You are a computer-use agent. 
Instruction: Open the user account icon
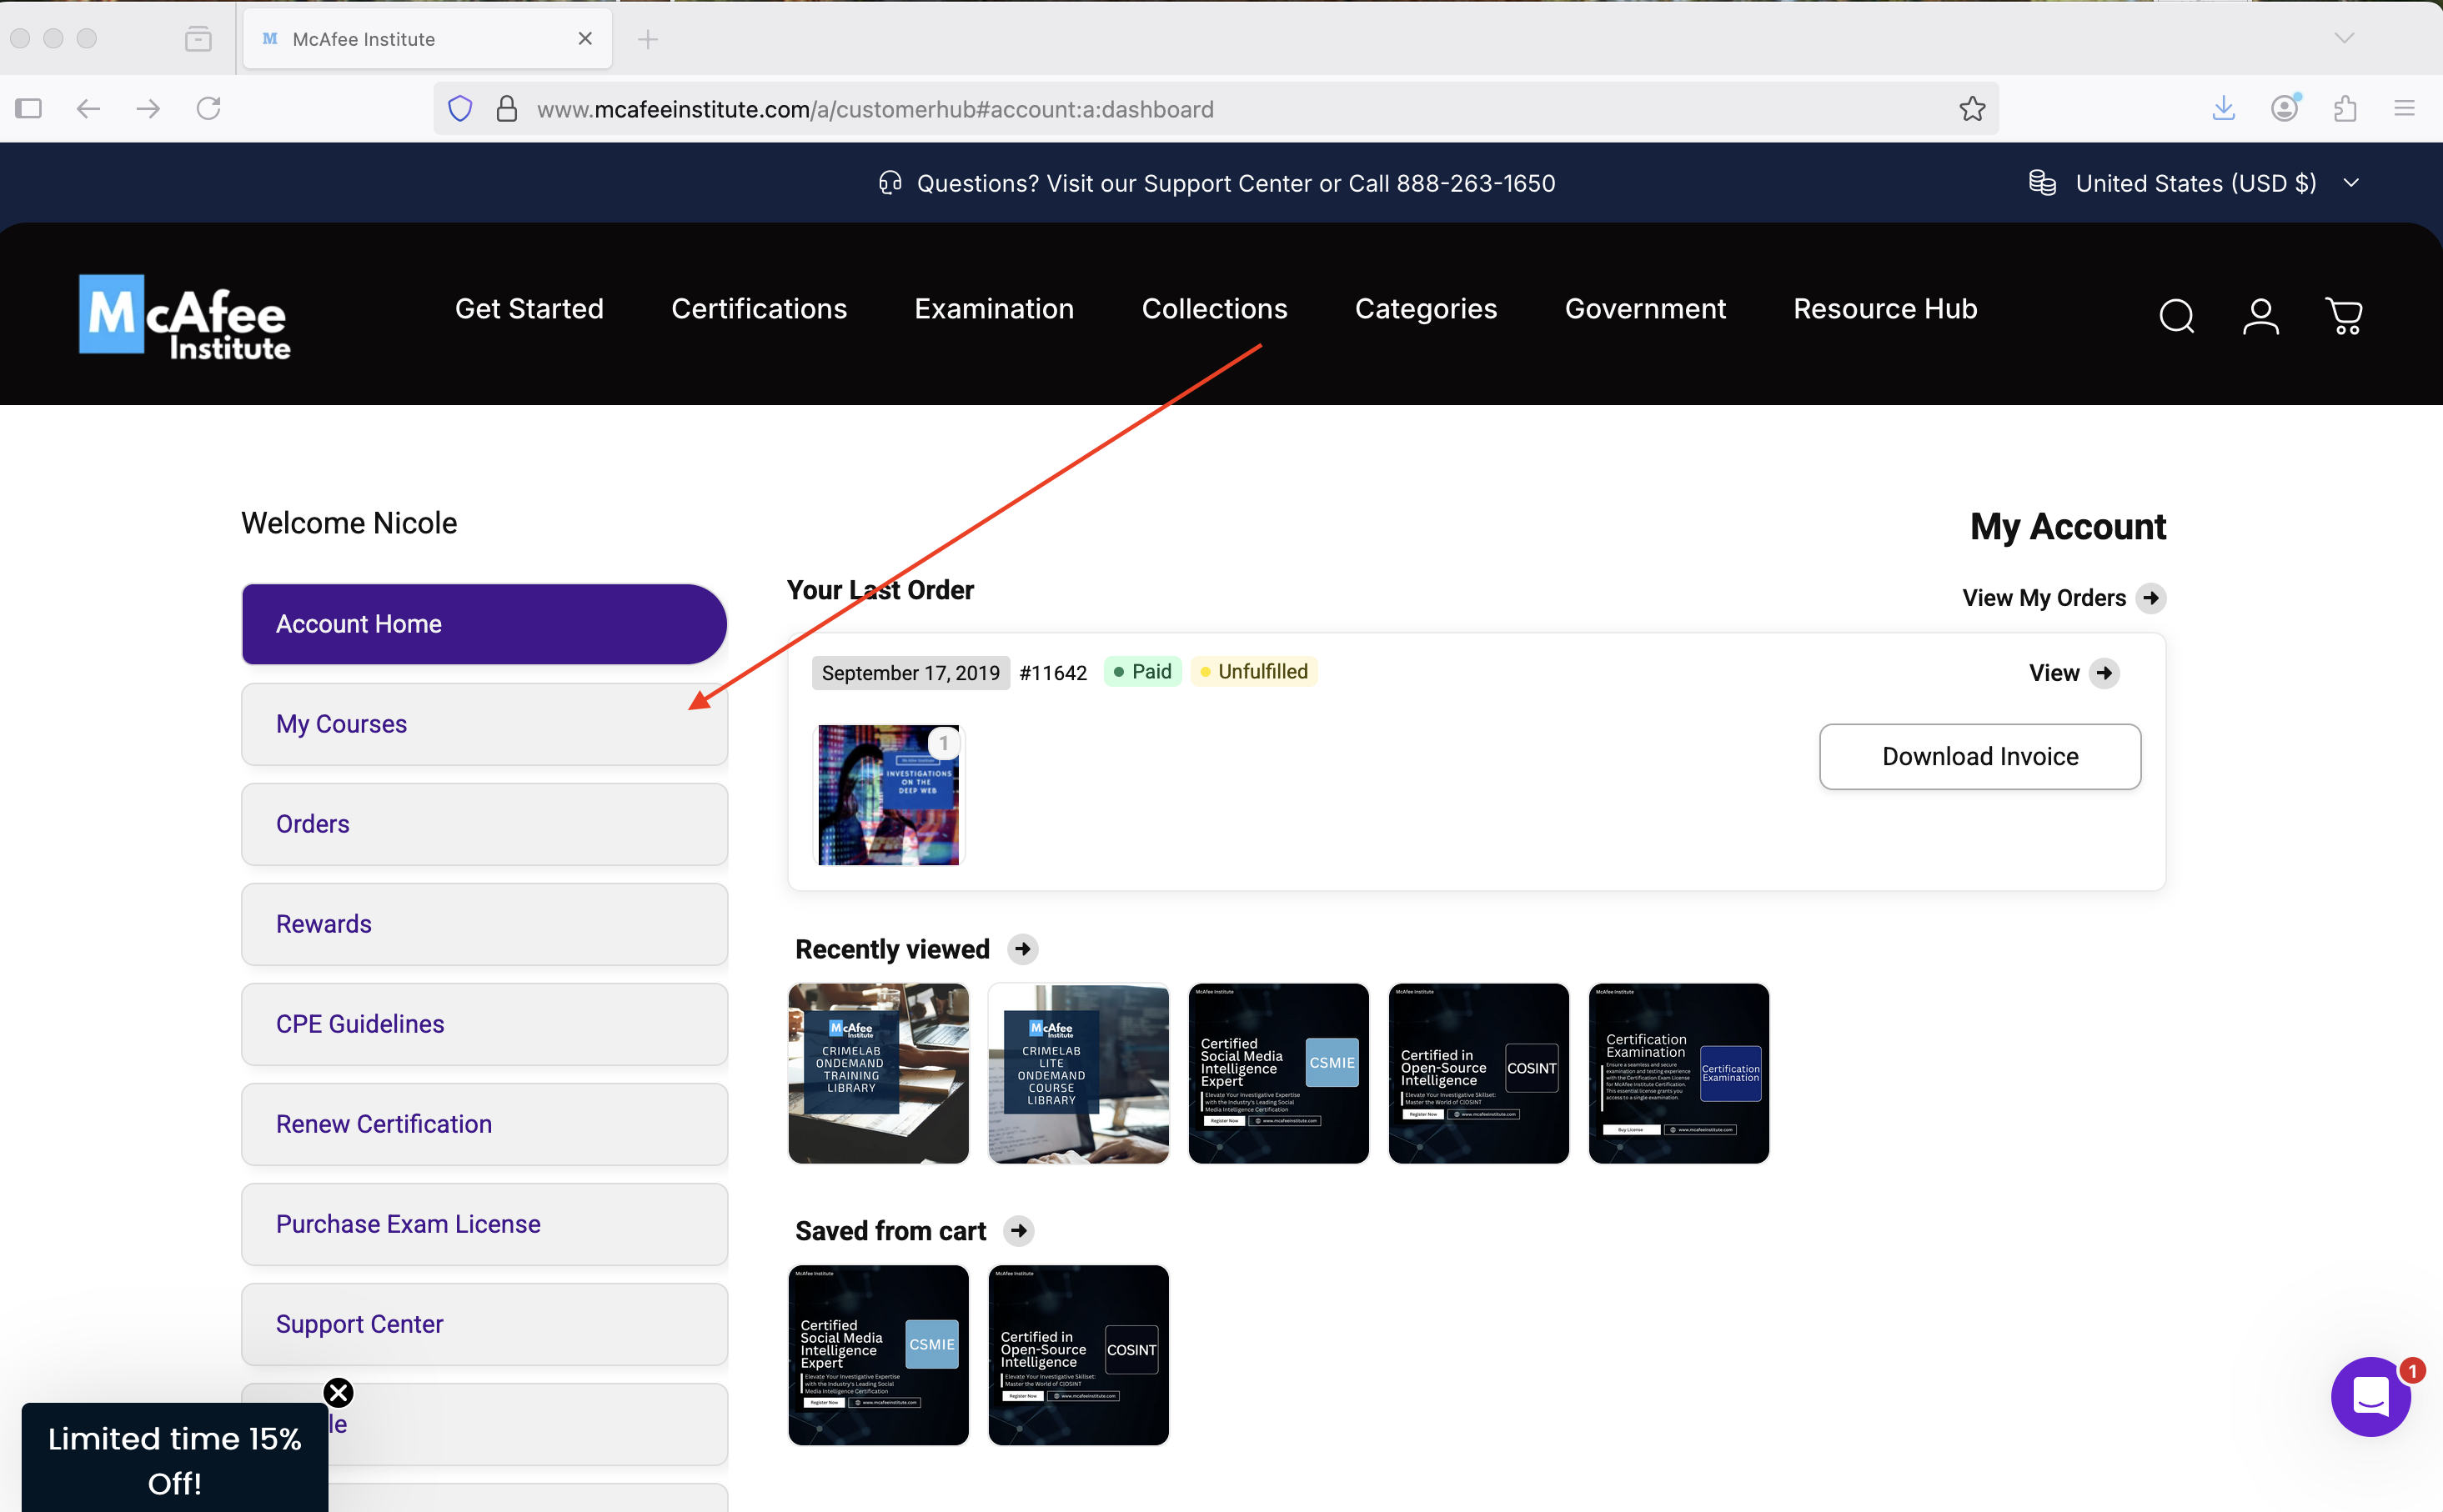point(2260,316)
